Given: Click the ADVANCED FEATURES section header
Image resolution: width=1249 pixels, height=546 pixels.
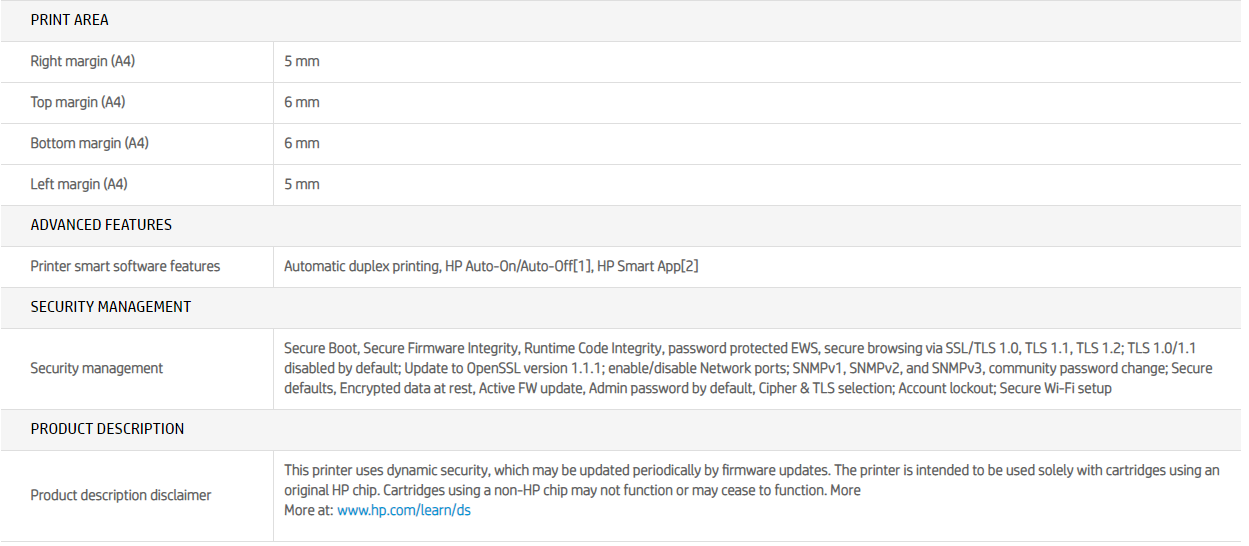Looking at the screenshot, I should (x=101, y=225).
